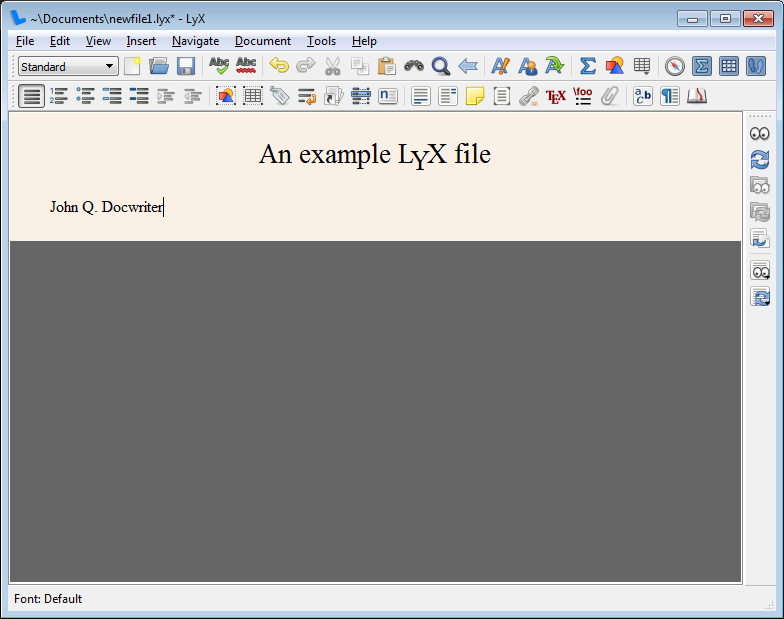Viewport: 784px width, 619px height.
Task: Insert table float icon
Action: (253, 96)
